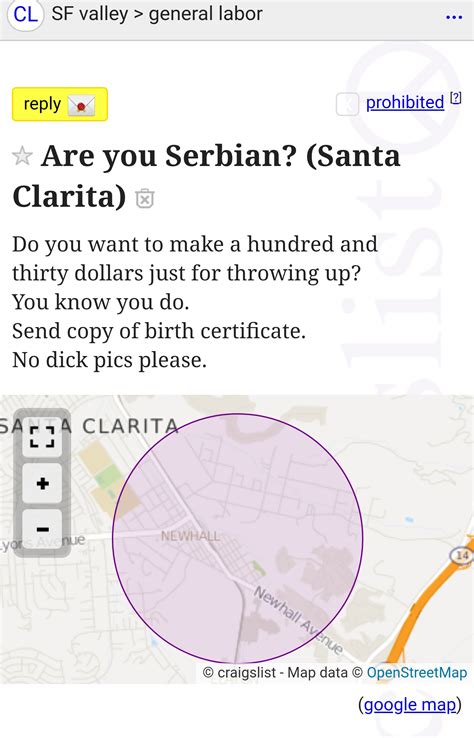The image size is (474, 738).
Task: Click the Are you Serbian posting title
Action: pos(206,176)
